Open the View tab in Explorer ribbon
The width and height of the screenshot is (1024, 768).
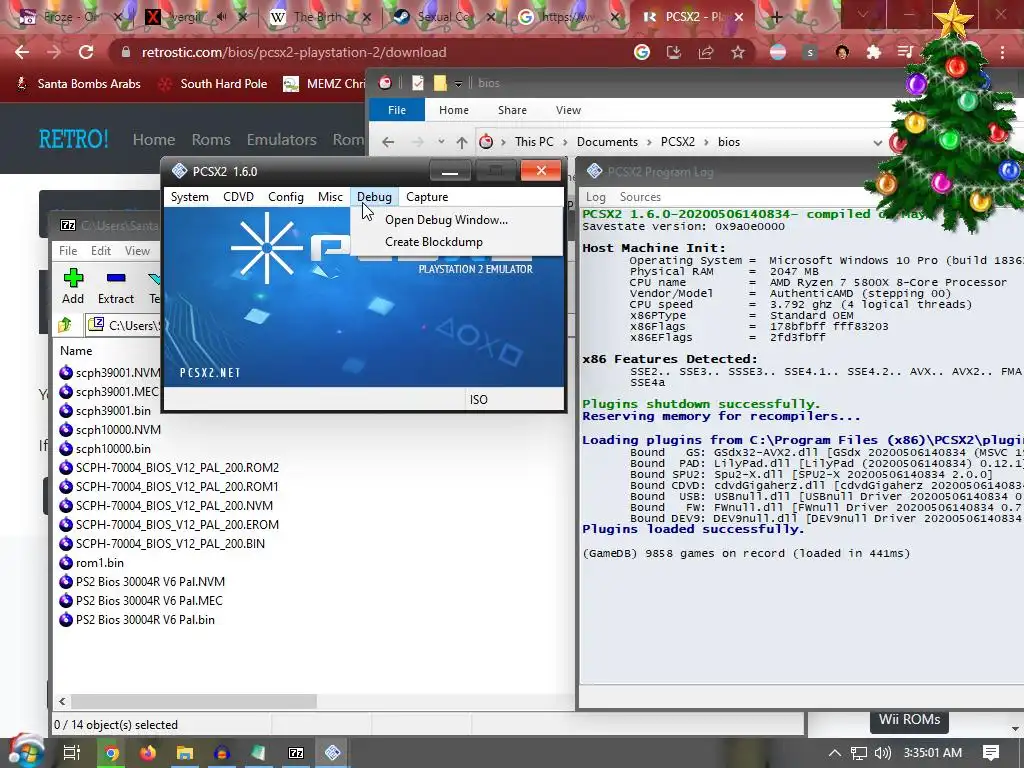pyautogui.click(x=568, y=110)
